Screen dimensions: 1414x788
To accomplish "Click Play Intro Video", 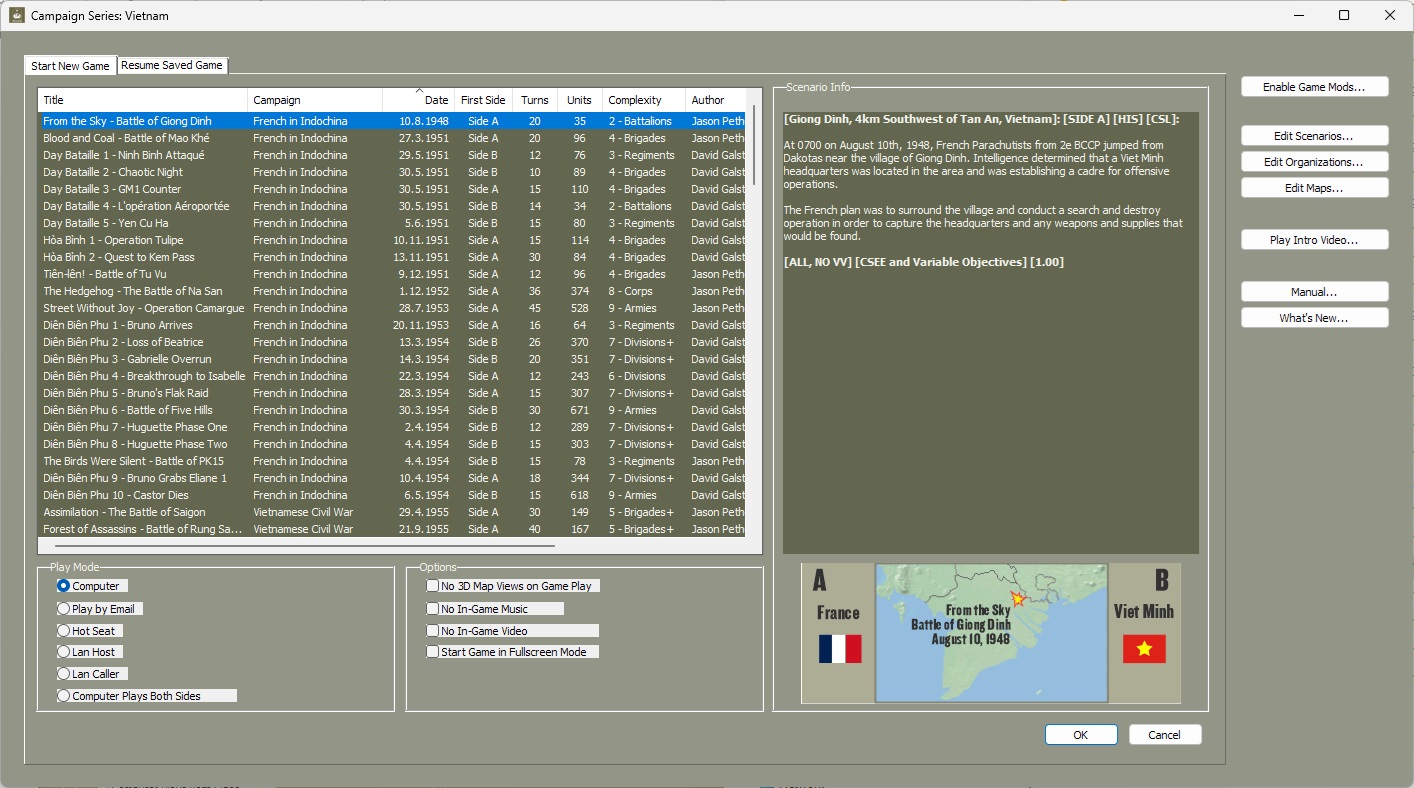I will (1314, 240).
